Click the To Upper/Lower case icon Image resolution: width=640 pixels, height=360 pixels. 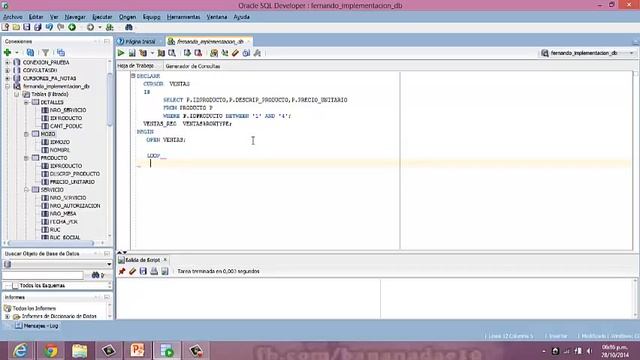pyautogui.click(x=224, y=53)
